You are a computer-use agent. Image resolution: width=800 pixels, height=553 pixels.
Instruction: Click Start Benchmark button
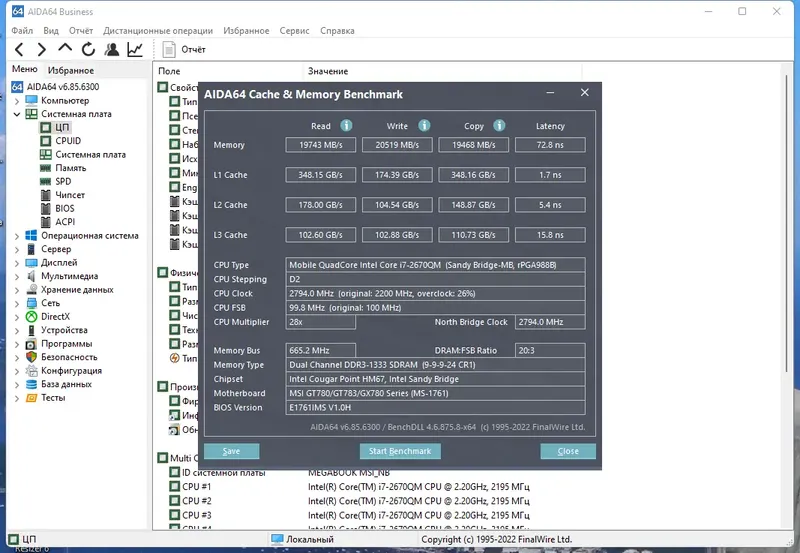click(400, 451)
